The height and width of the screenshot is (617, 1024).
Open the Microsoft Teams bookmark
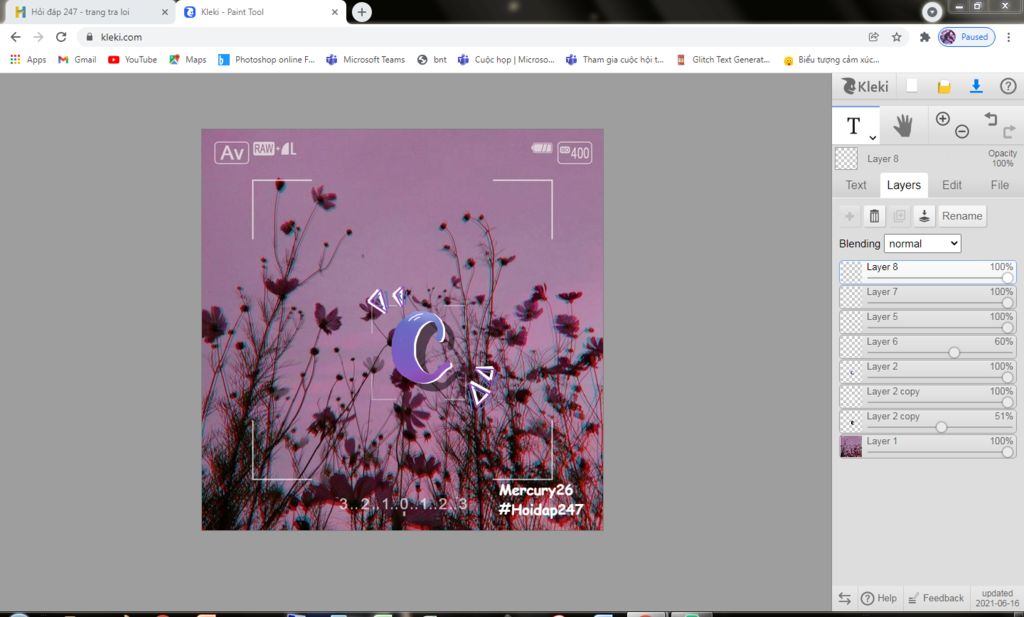pos(366,59)
